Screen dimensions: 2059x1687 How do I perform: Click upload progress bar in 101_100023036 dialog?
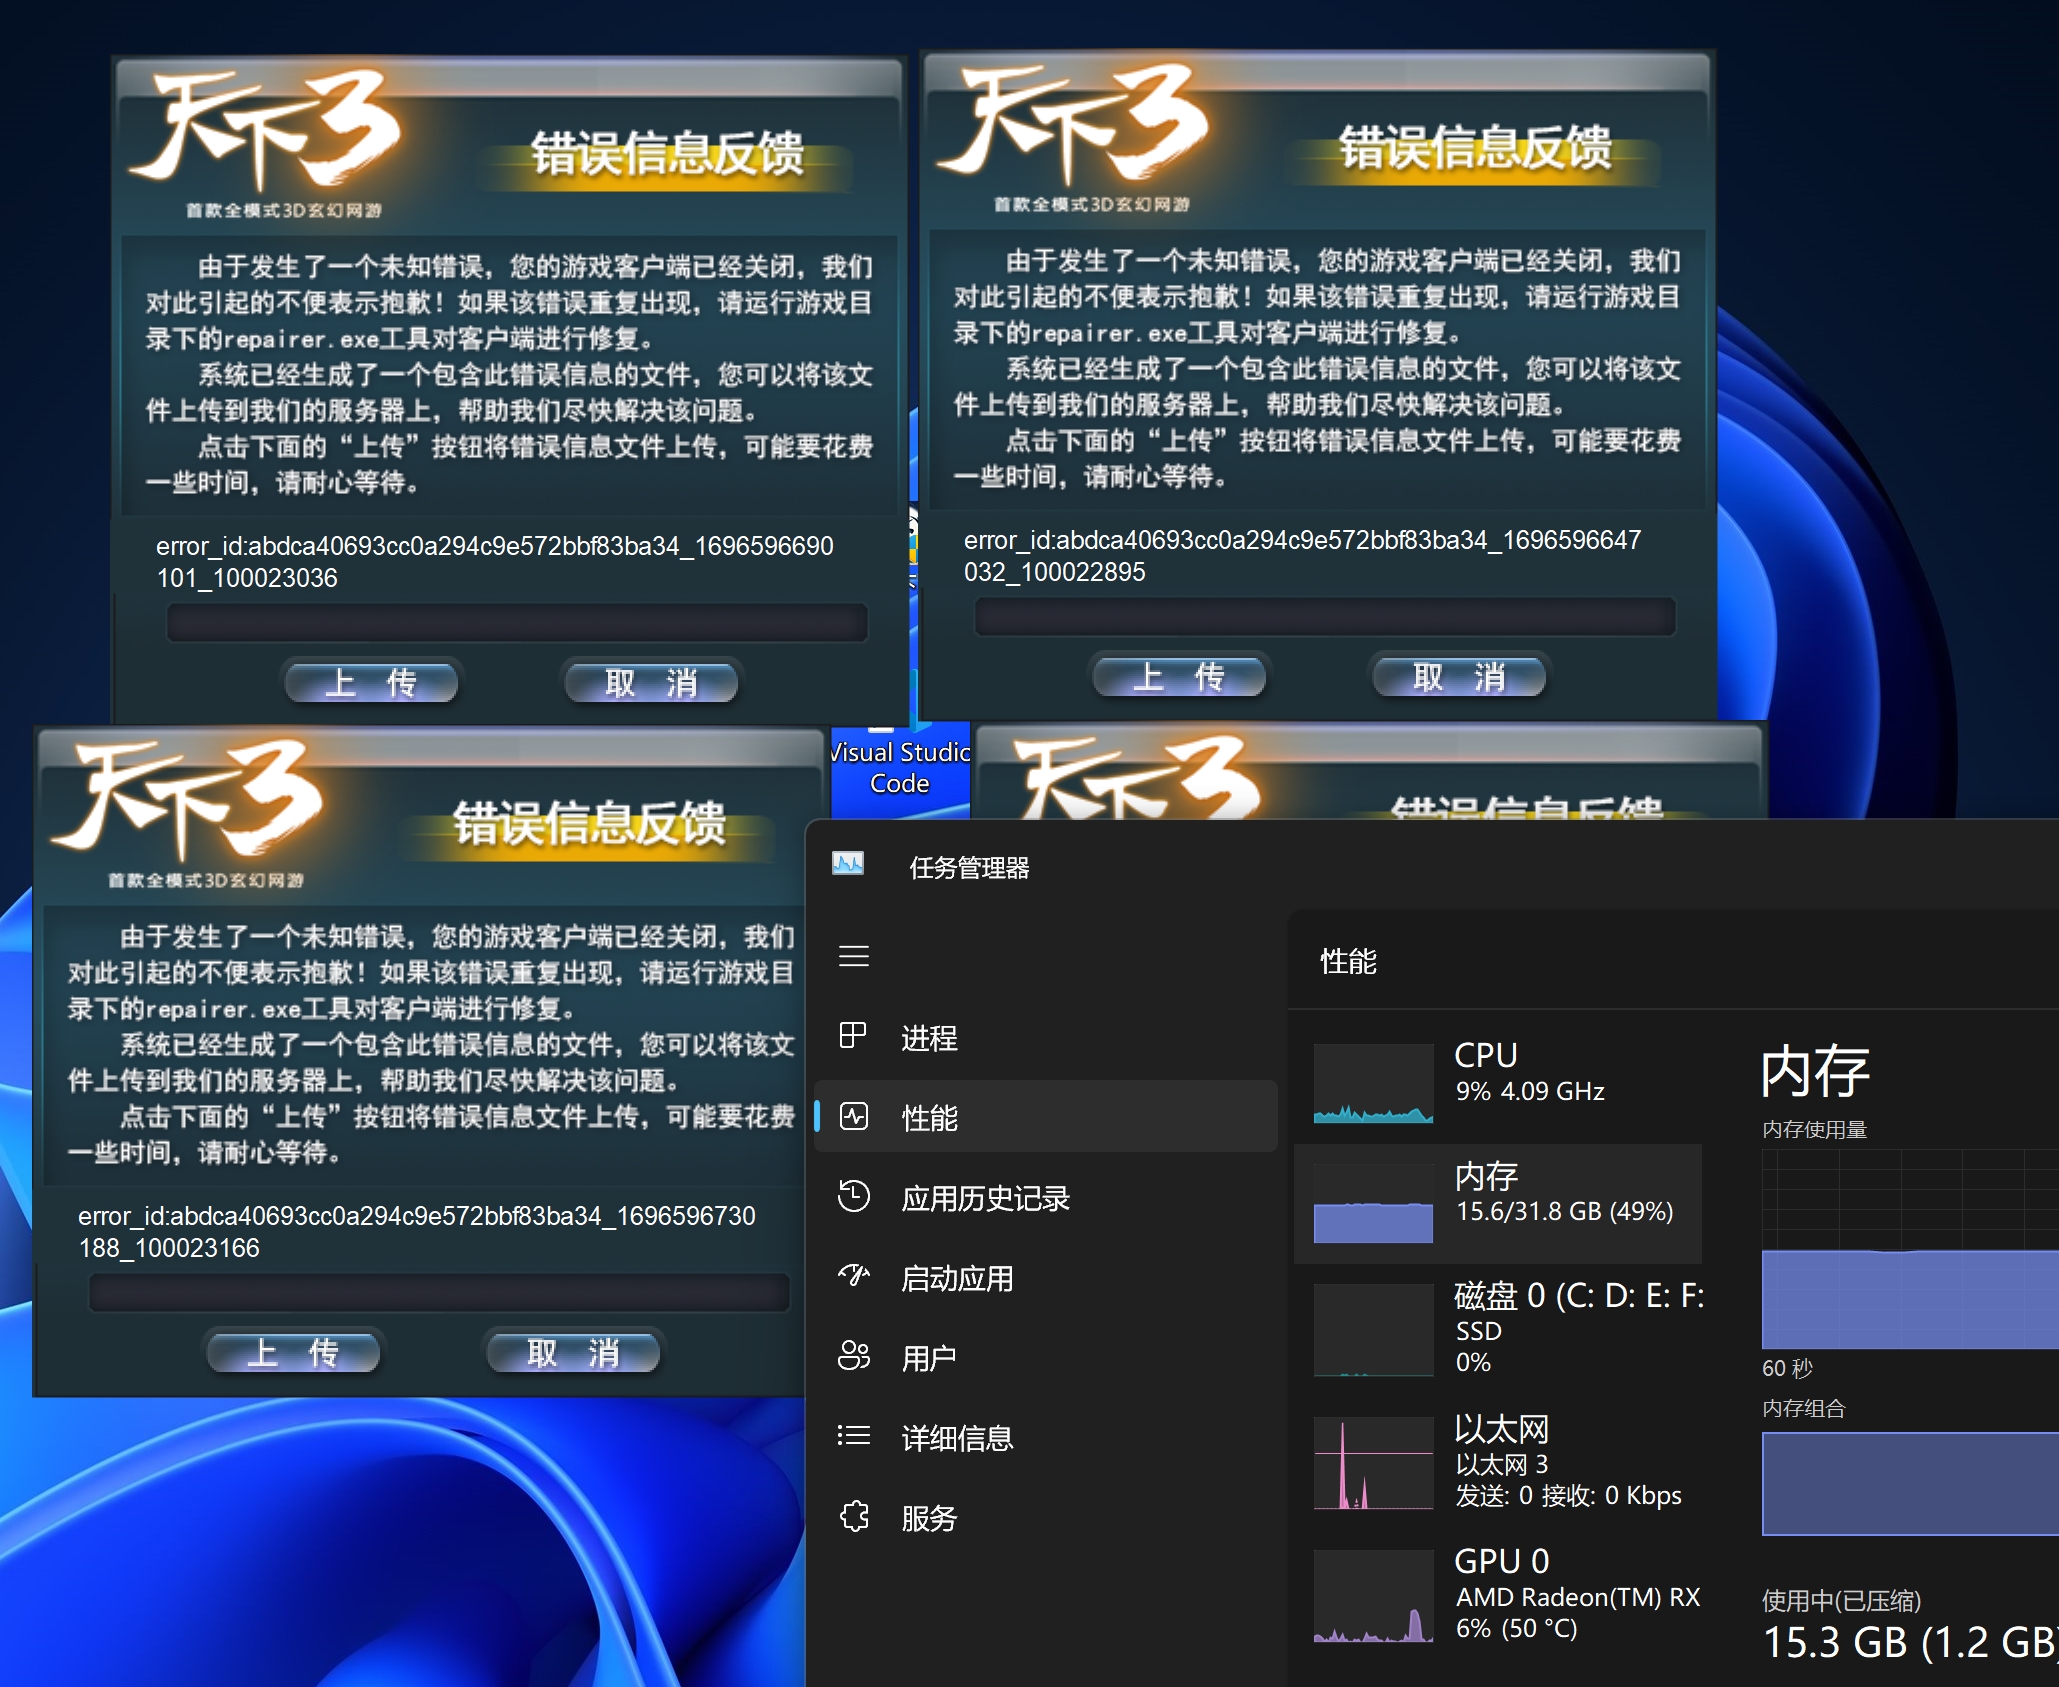[x=517, y=622]
